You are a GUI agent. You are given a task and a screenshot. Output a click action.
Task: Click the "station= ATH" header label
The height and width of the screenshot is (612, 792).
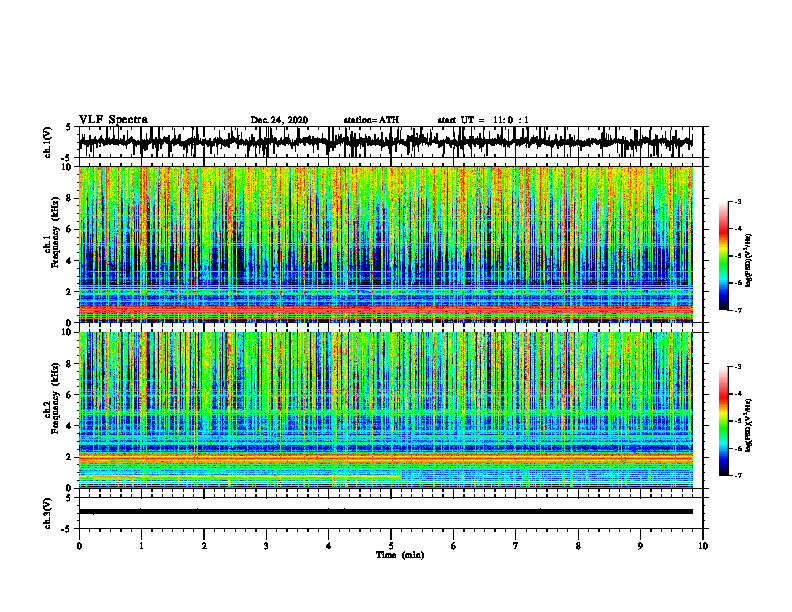tap(371, 120)
